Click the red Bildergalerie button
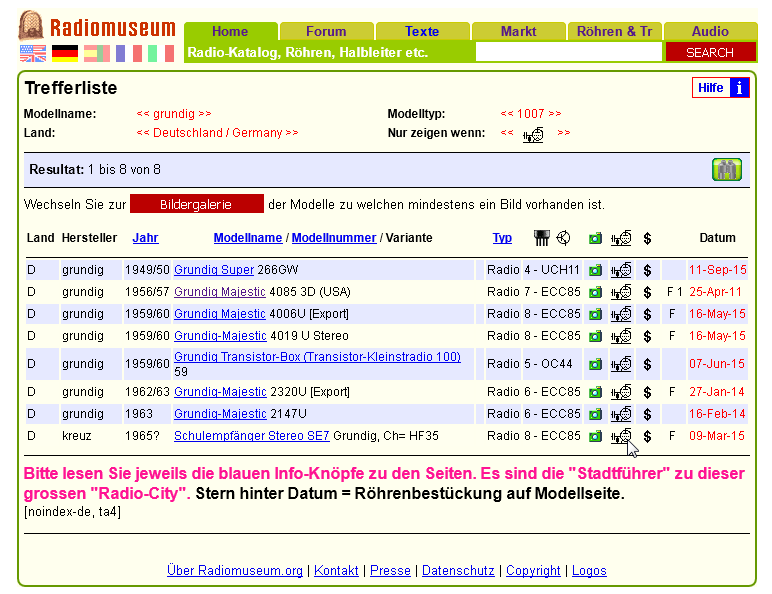Screen dimensions: 772x594 [196, 204]
